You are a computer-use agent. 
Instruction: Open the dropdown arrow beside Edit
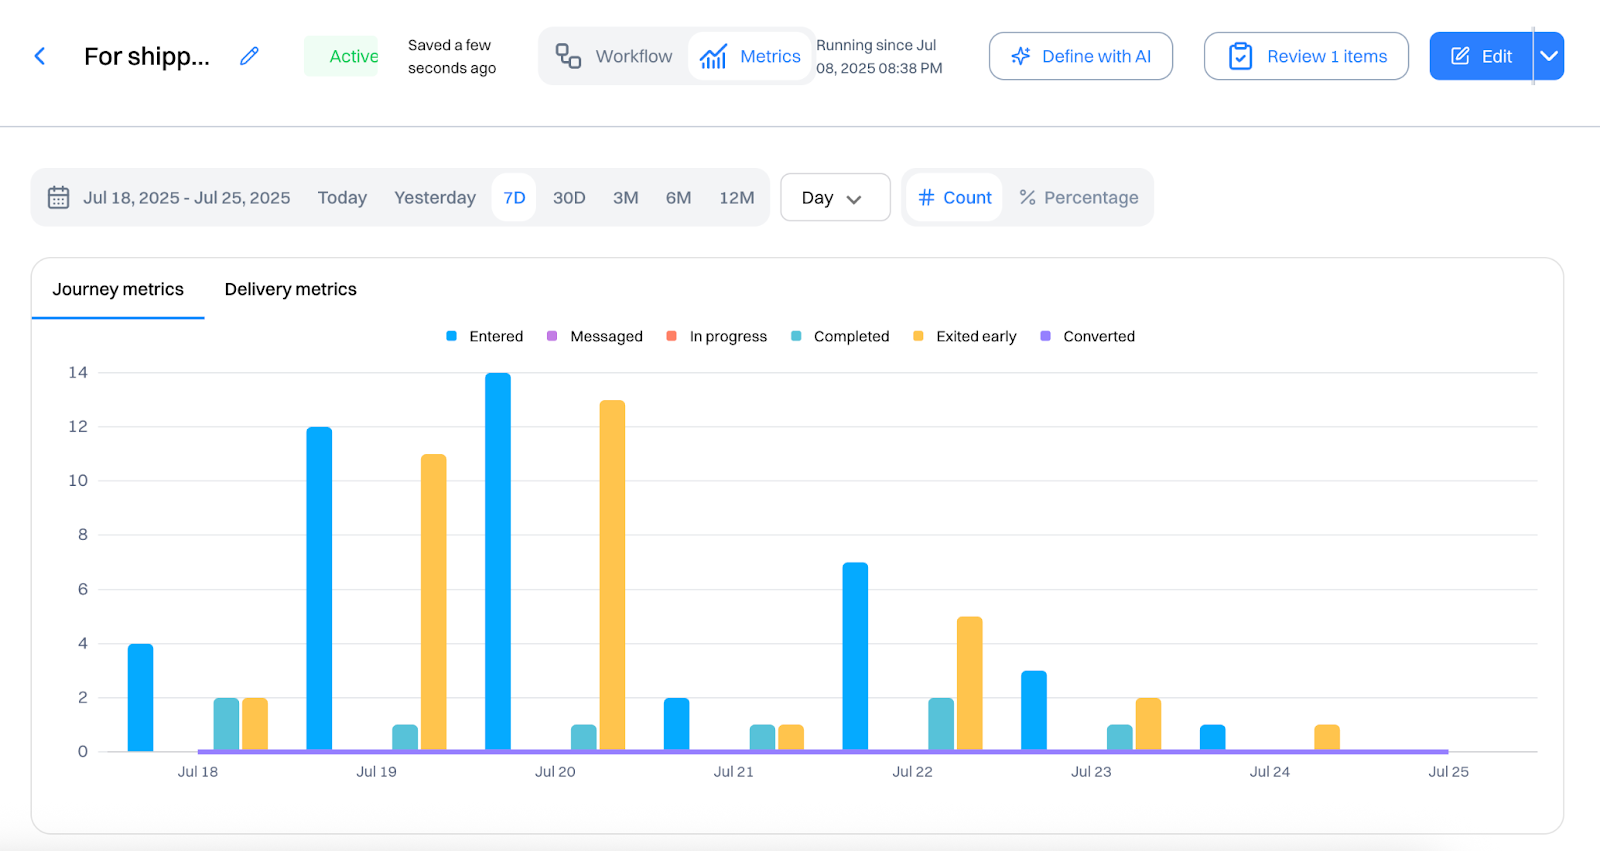point(1549,56)
